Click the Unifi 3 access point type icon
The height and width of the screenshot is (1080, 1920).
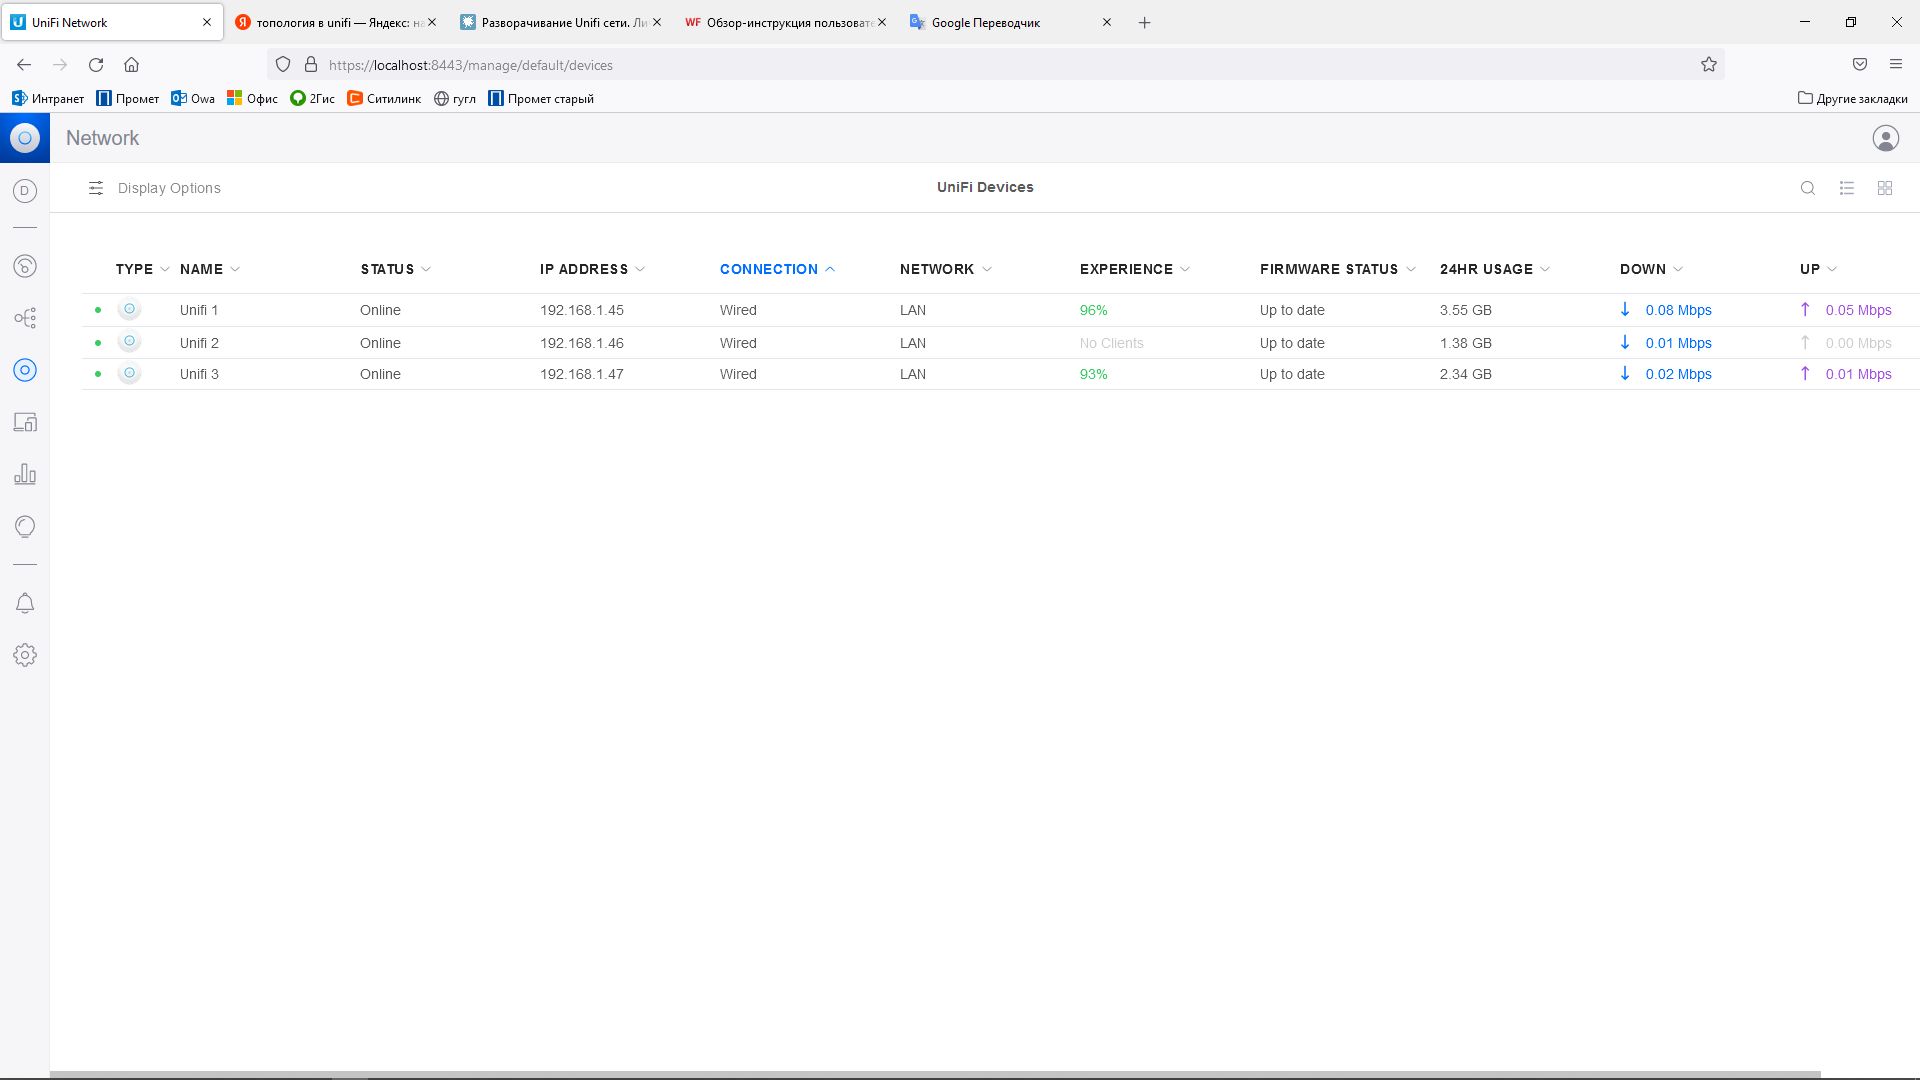[x=129, y=373]
